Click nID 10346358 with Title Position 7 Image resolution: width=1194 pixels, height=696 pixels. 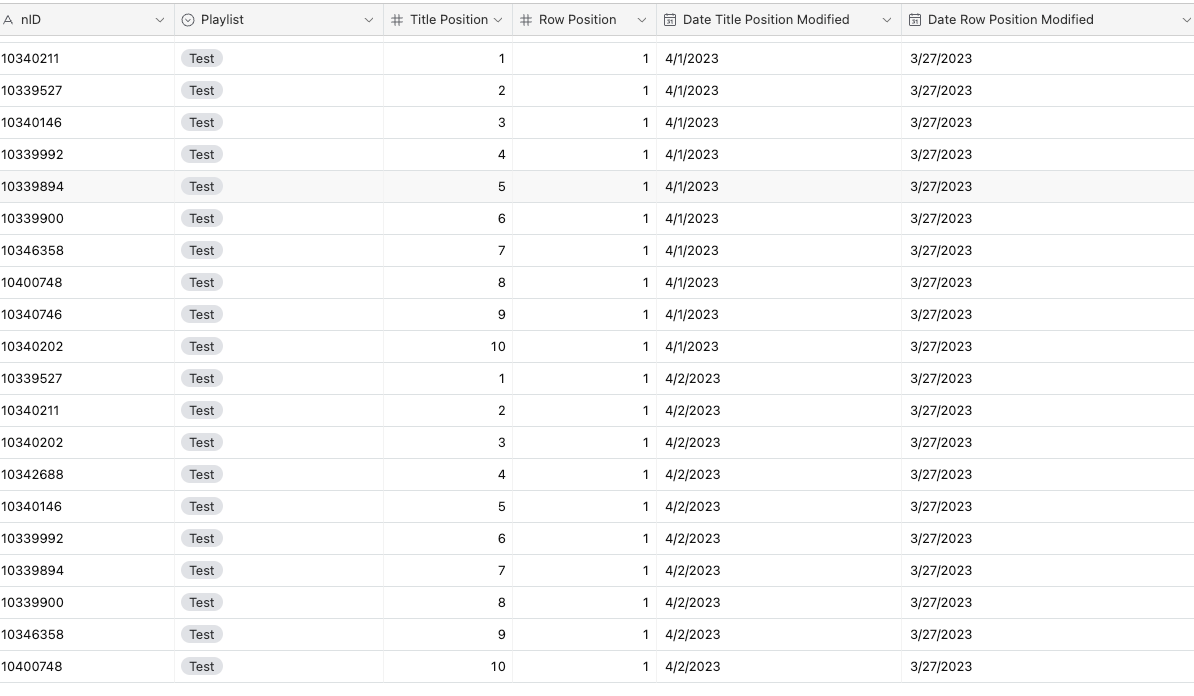(x=33, y=251)
